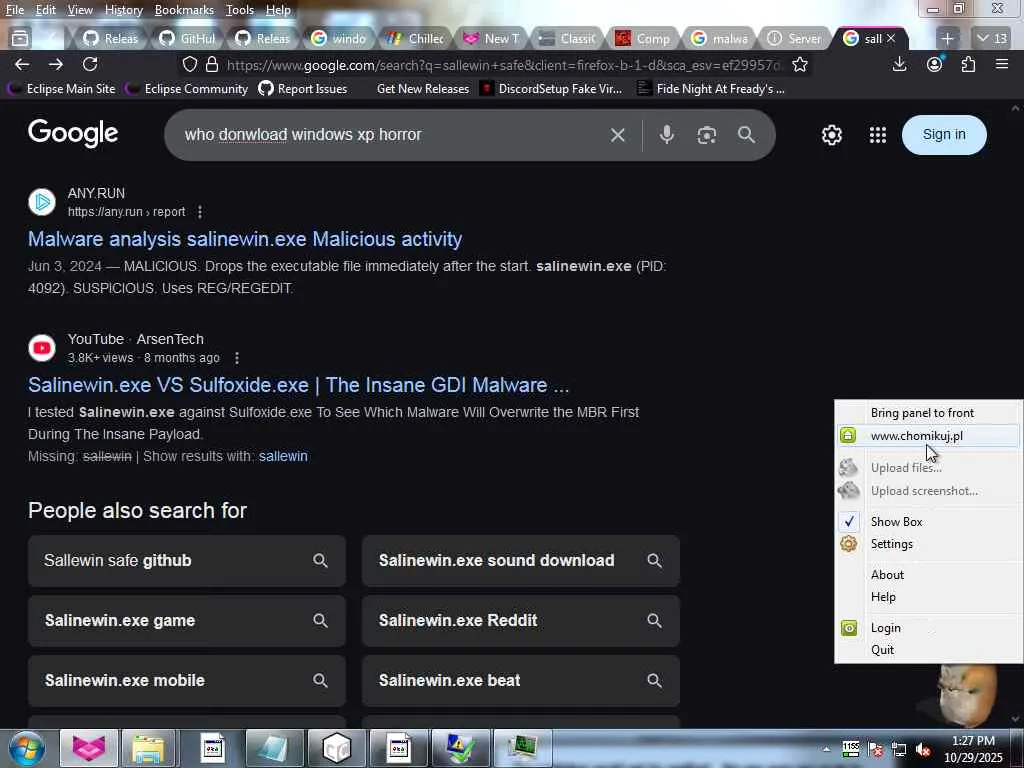This screenshot has height=768, width=1024.
Task: Open the more options dots beside the YouTube result
Action: (x=237, y=358)
